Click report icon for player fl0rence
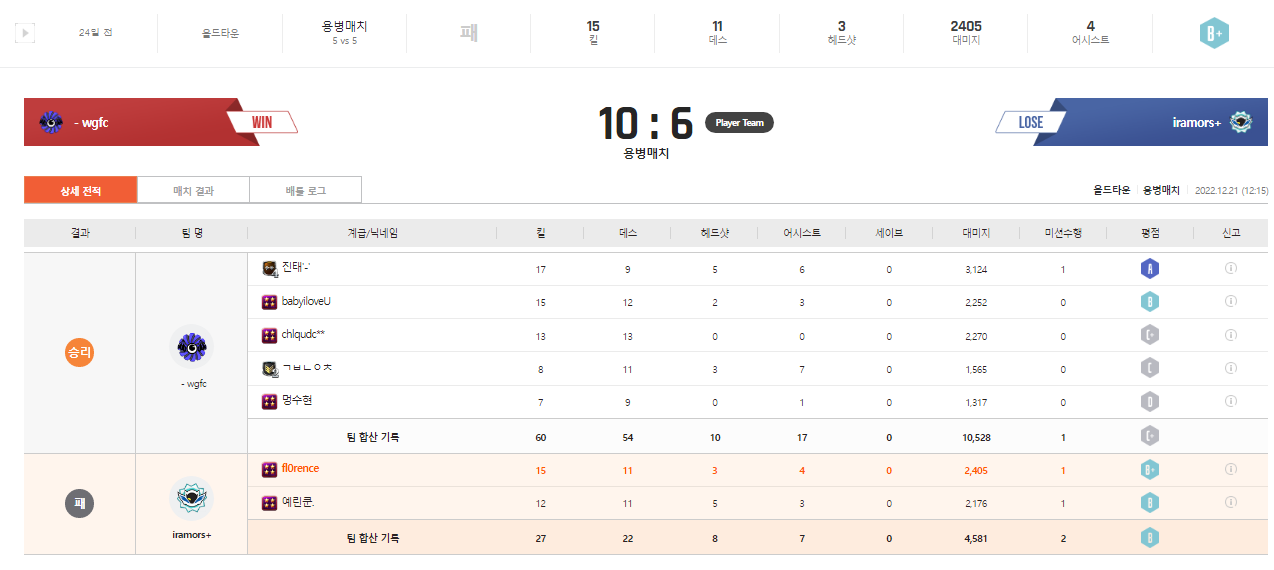This screenshot has height=570, width=1274. 1230,469
